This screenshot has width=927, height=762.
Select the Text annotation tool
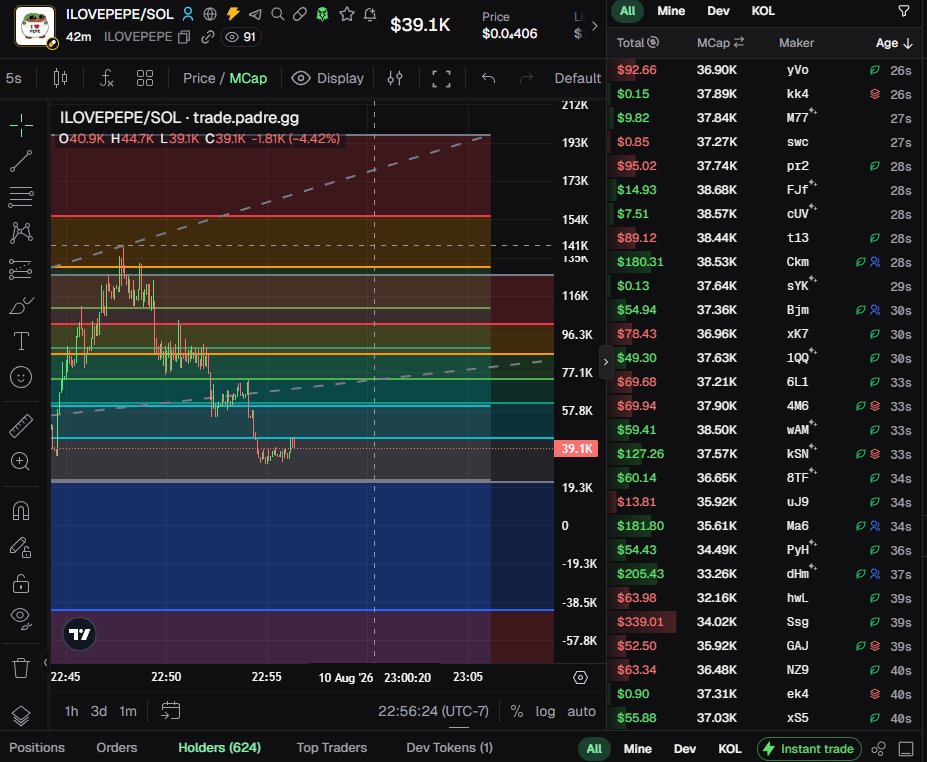pos(21,341)
